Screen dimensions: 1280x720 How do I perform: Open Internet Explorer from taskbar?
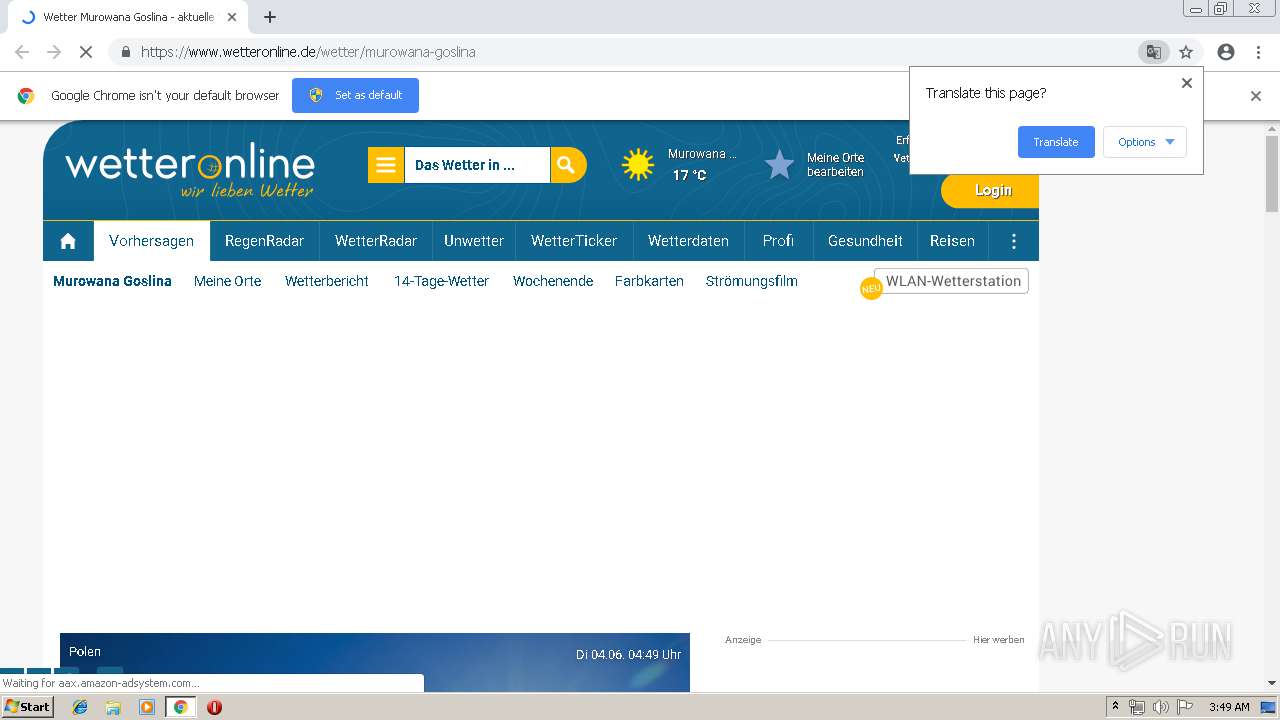[x=80, y=707]
